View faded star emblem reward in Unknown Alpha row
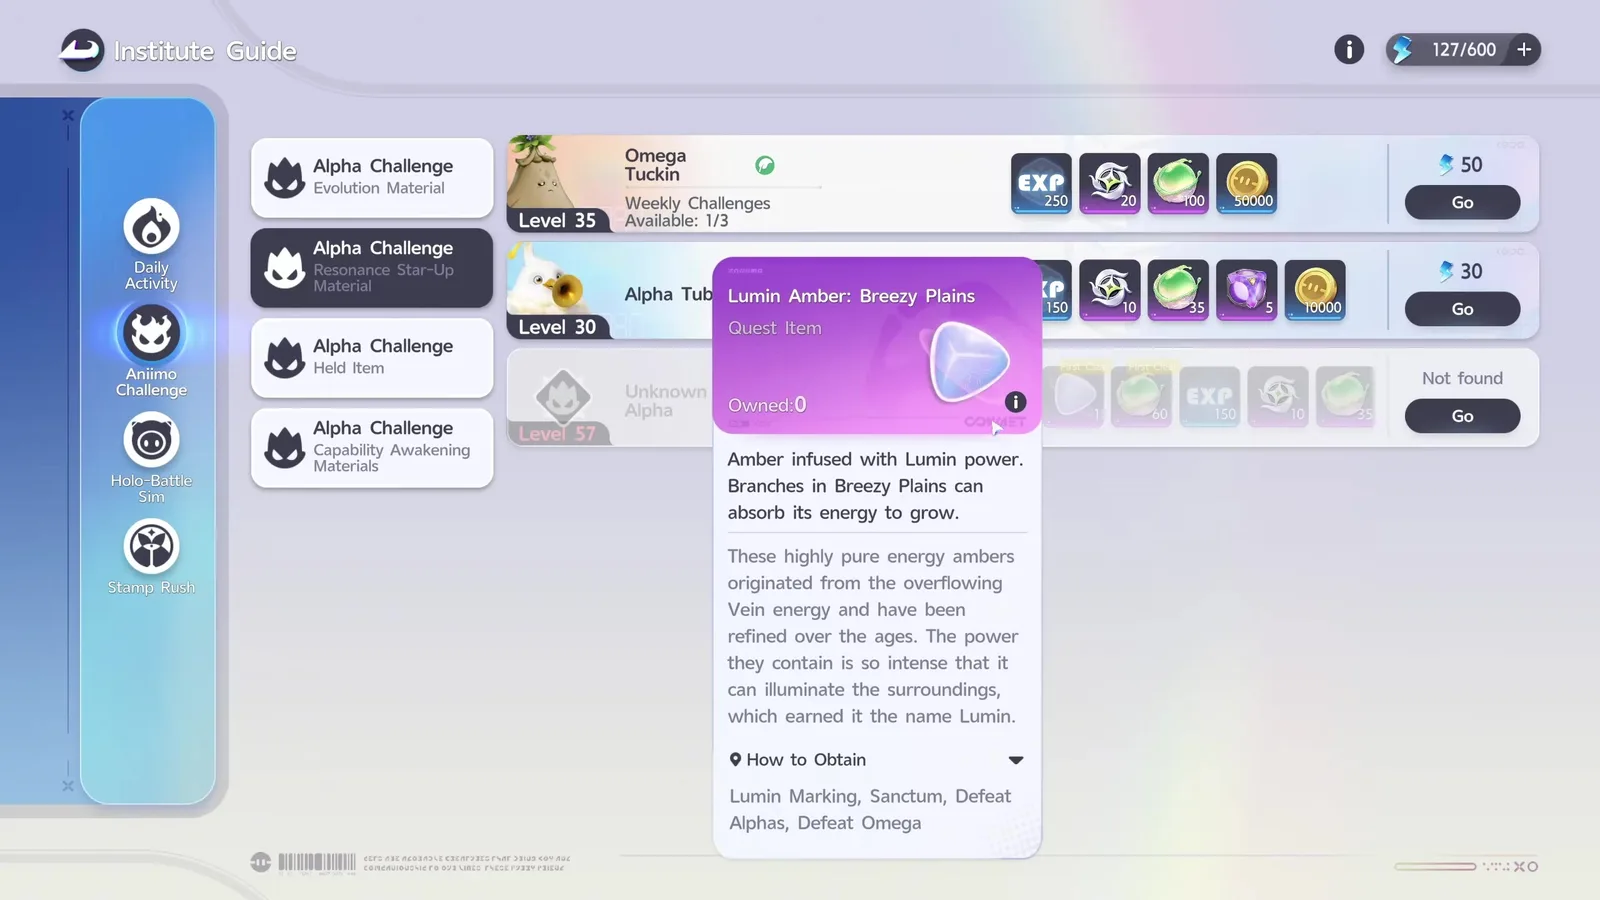Screen dimensions: 1600x900 (1278, 397)
